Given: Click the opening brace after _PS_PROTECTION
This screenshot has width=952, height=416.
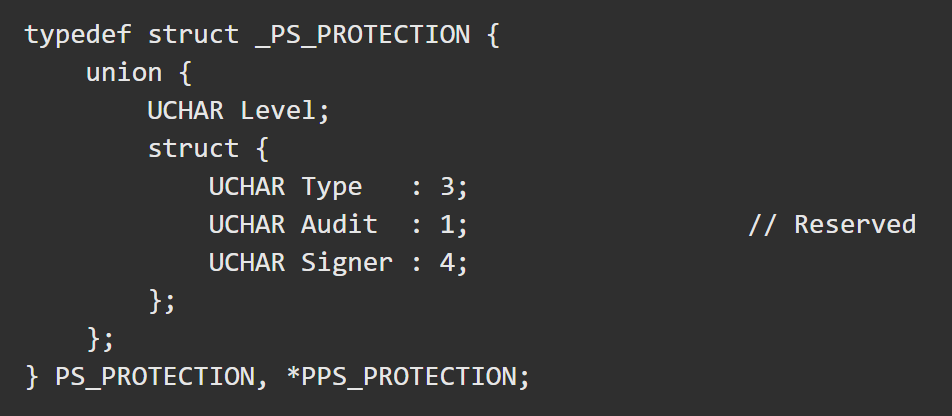Looking at the screenshot, I should point(492,35).
